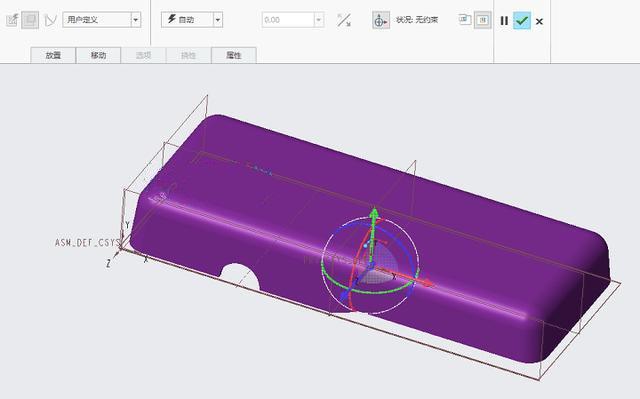Screen dimensions: 640x399
Task: Select the blue Z-axis dragger arrow
Action: [x=345, y=295]
